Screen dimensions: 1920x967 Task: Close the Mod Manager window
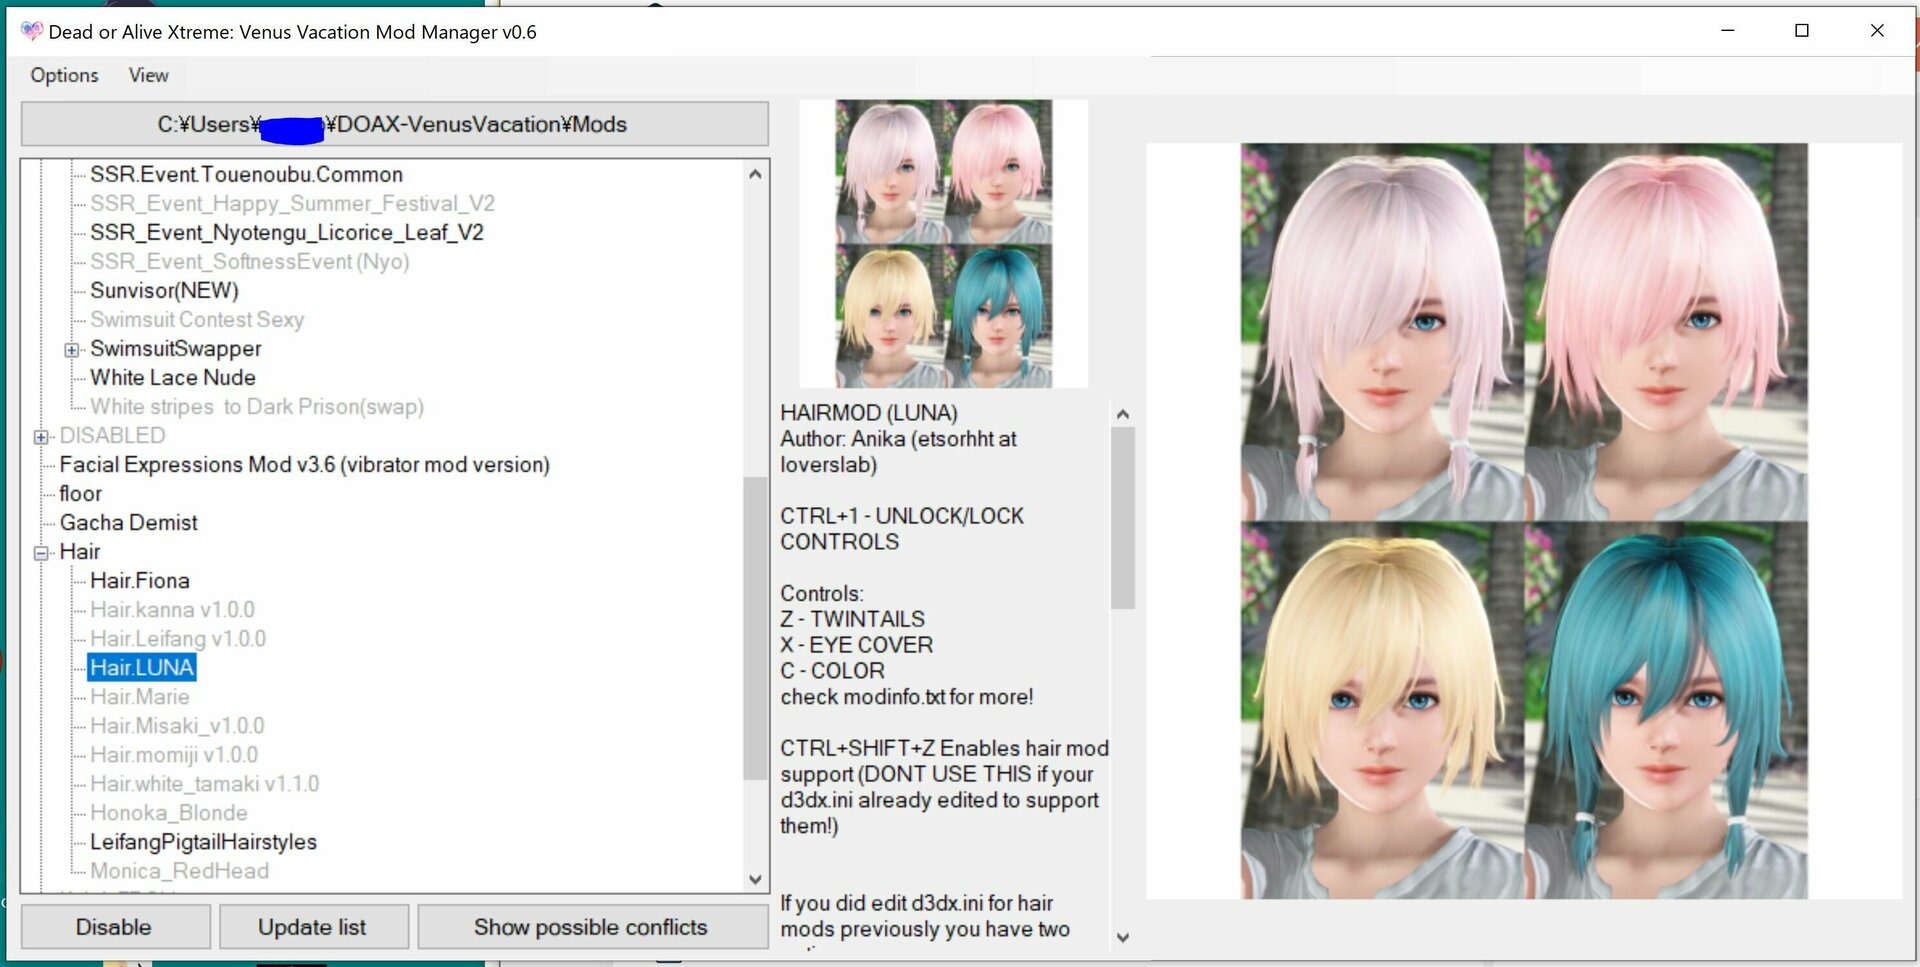1877,30
